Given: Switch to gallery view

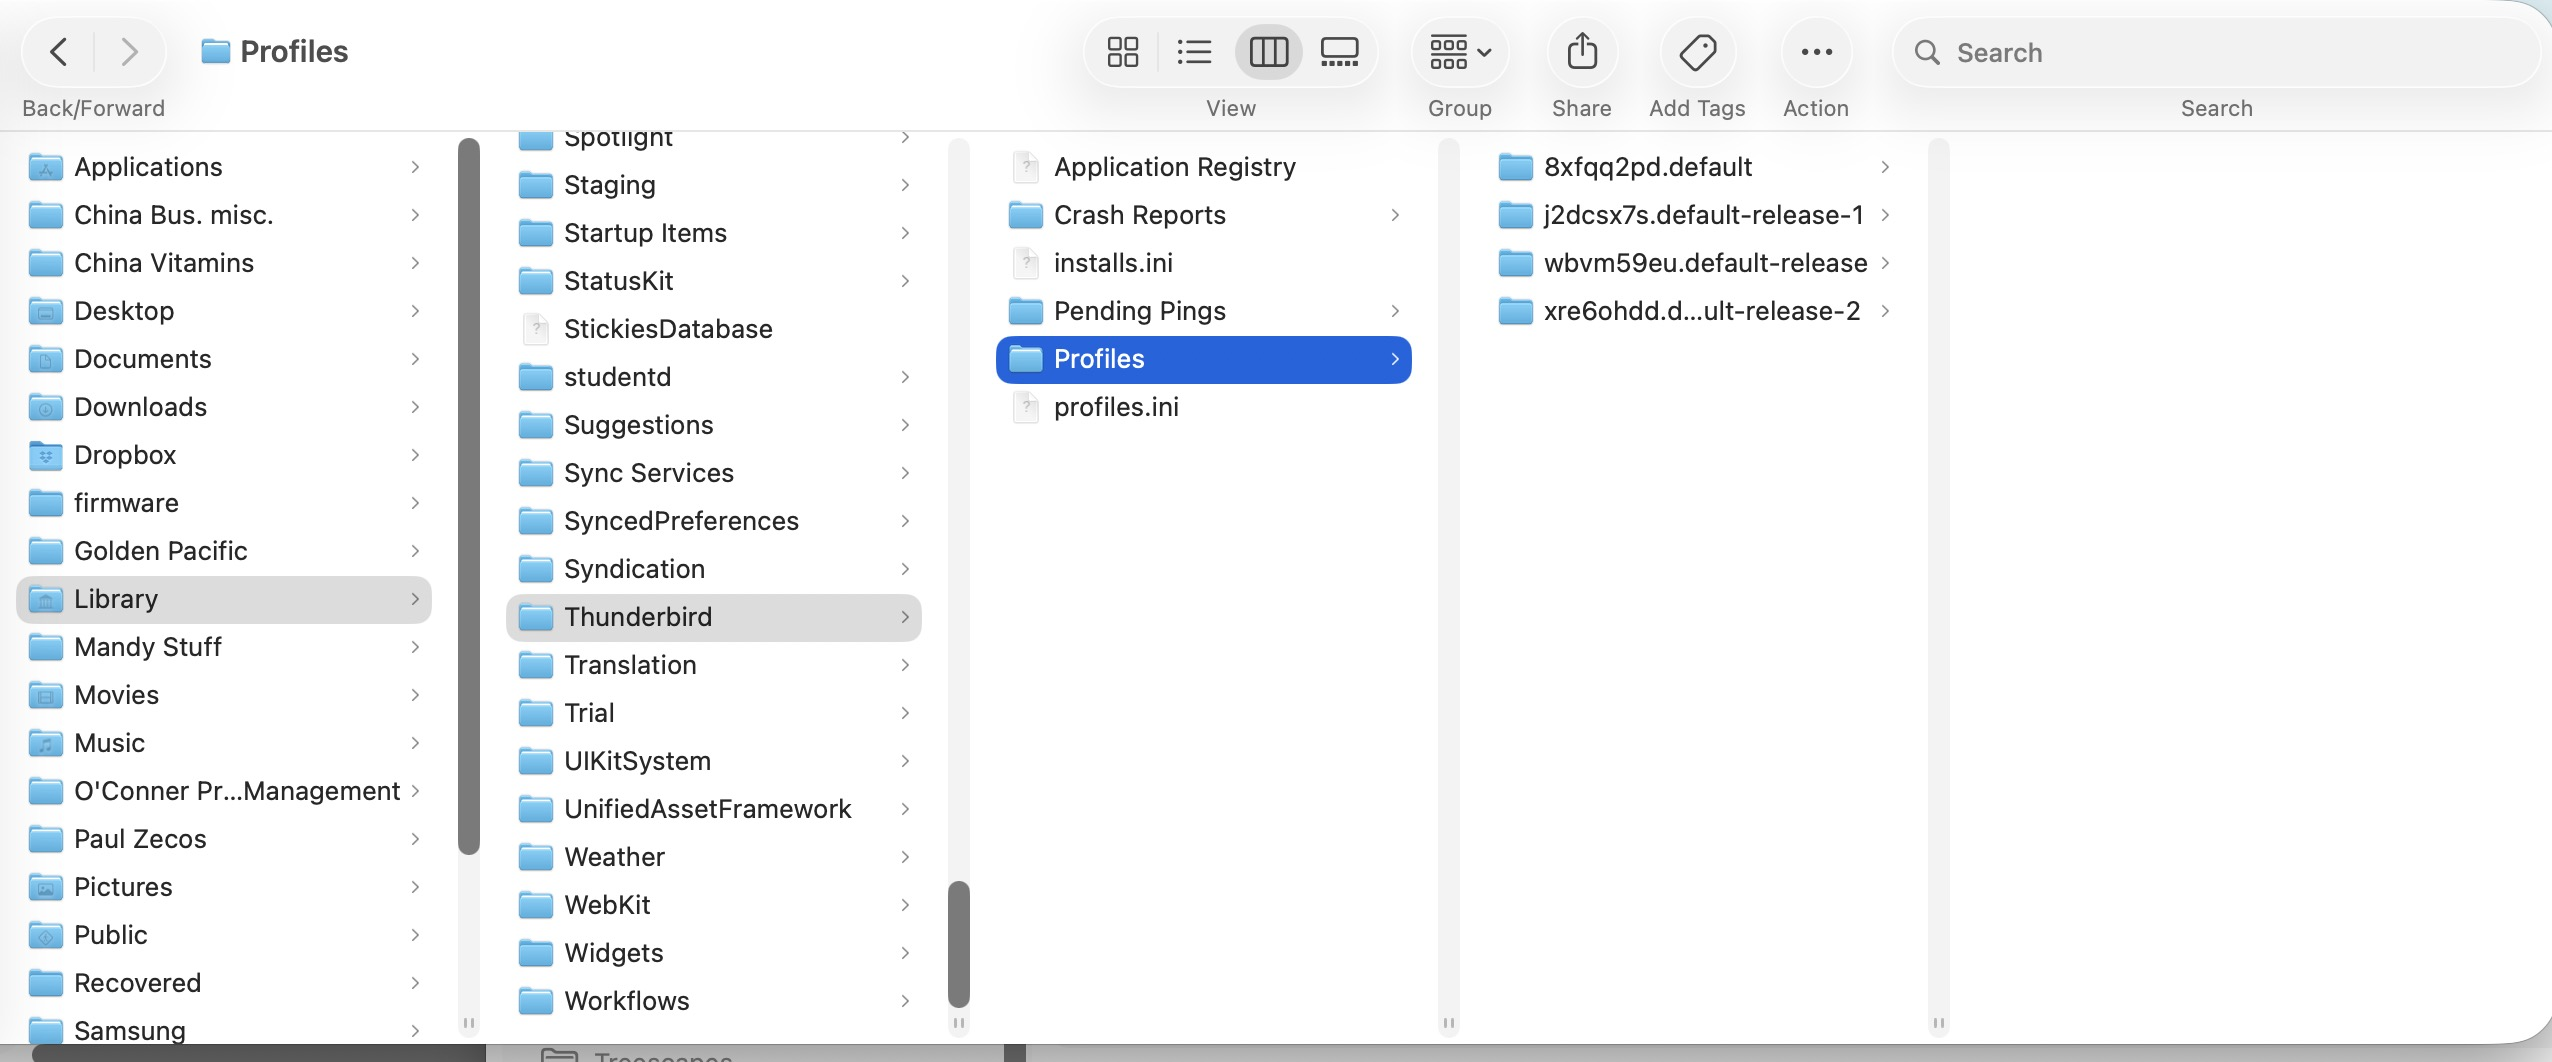Looking at the screenshot, I should [x=1339, y=52].
